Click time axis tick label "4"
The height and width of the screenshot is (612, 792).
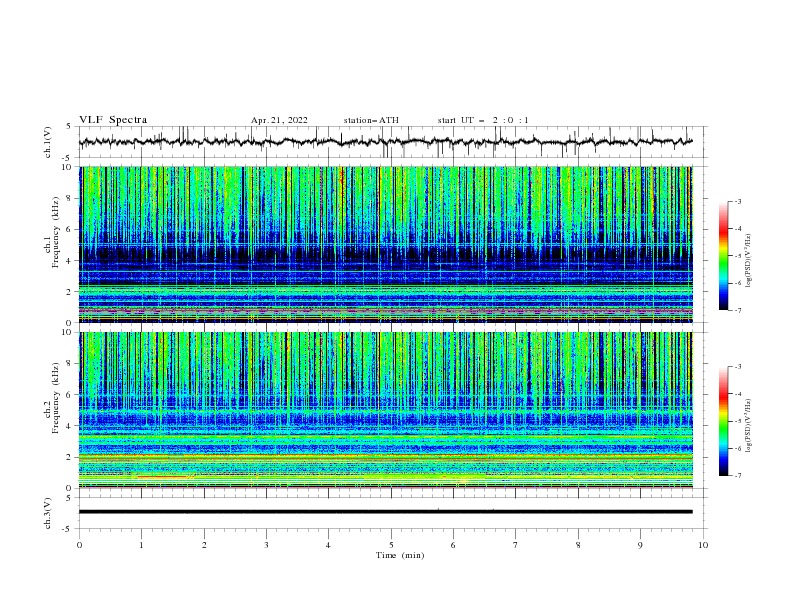tap(328, 545)
